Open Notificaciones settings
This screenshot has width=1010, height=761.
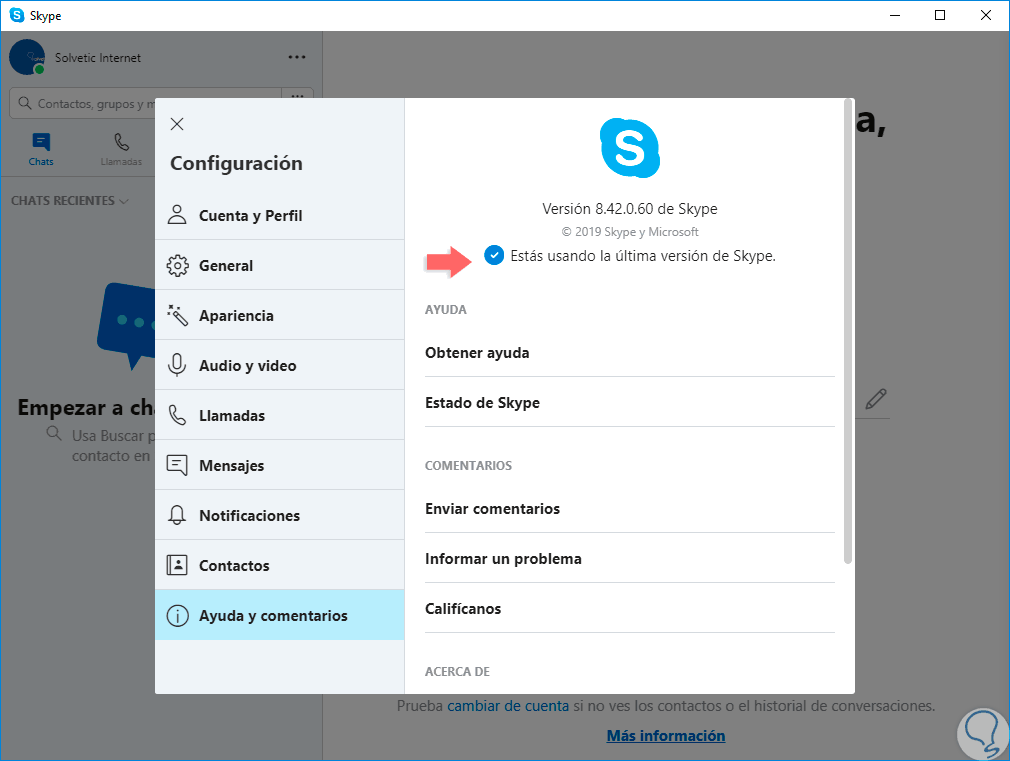280,515
